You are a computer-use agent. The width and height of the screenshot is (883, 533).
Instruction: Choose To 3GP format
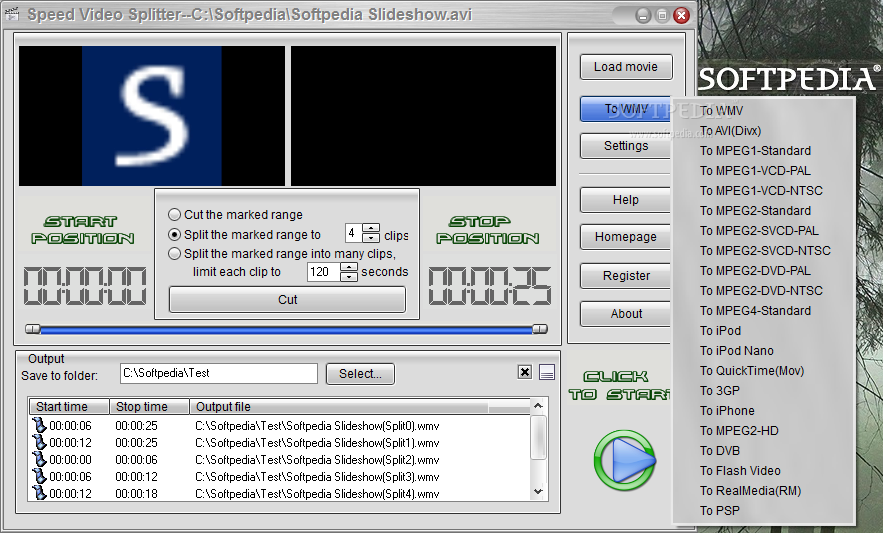[720, 390]
